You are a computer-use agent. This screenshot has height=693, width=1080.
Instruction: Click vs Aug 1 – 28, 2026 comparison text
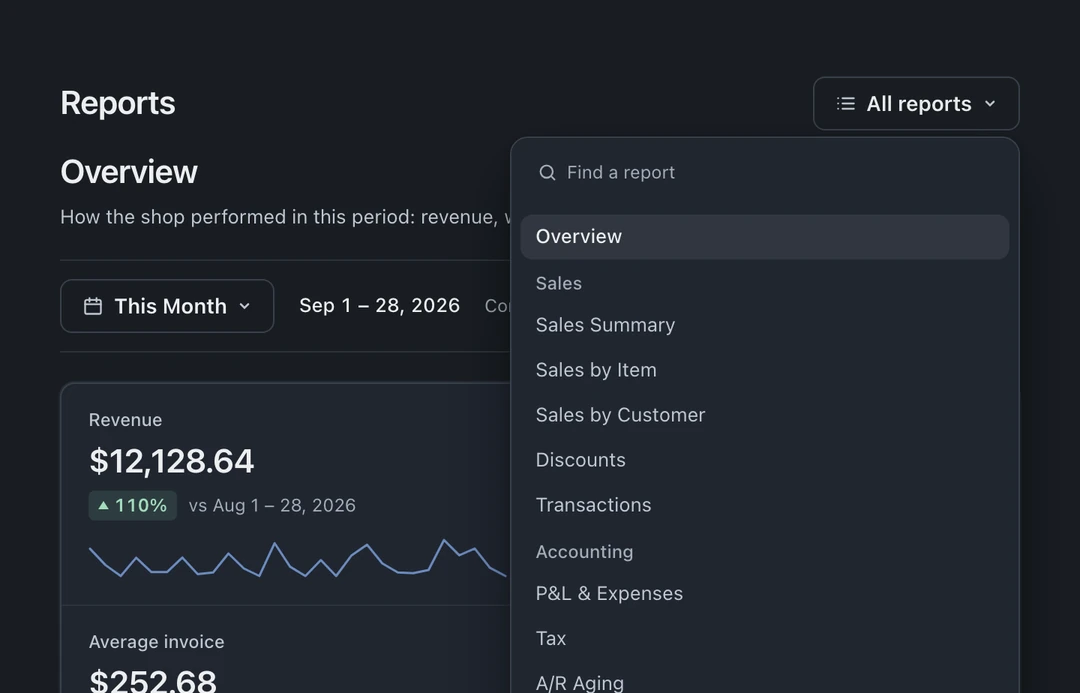click(272, 506)
